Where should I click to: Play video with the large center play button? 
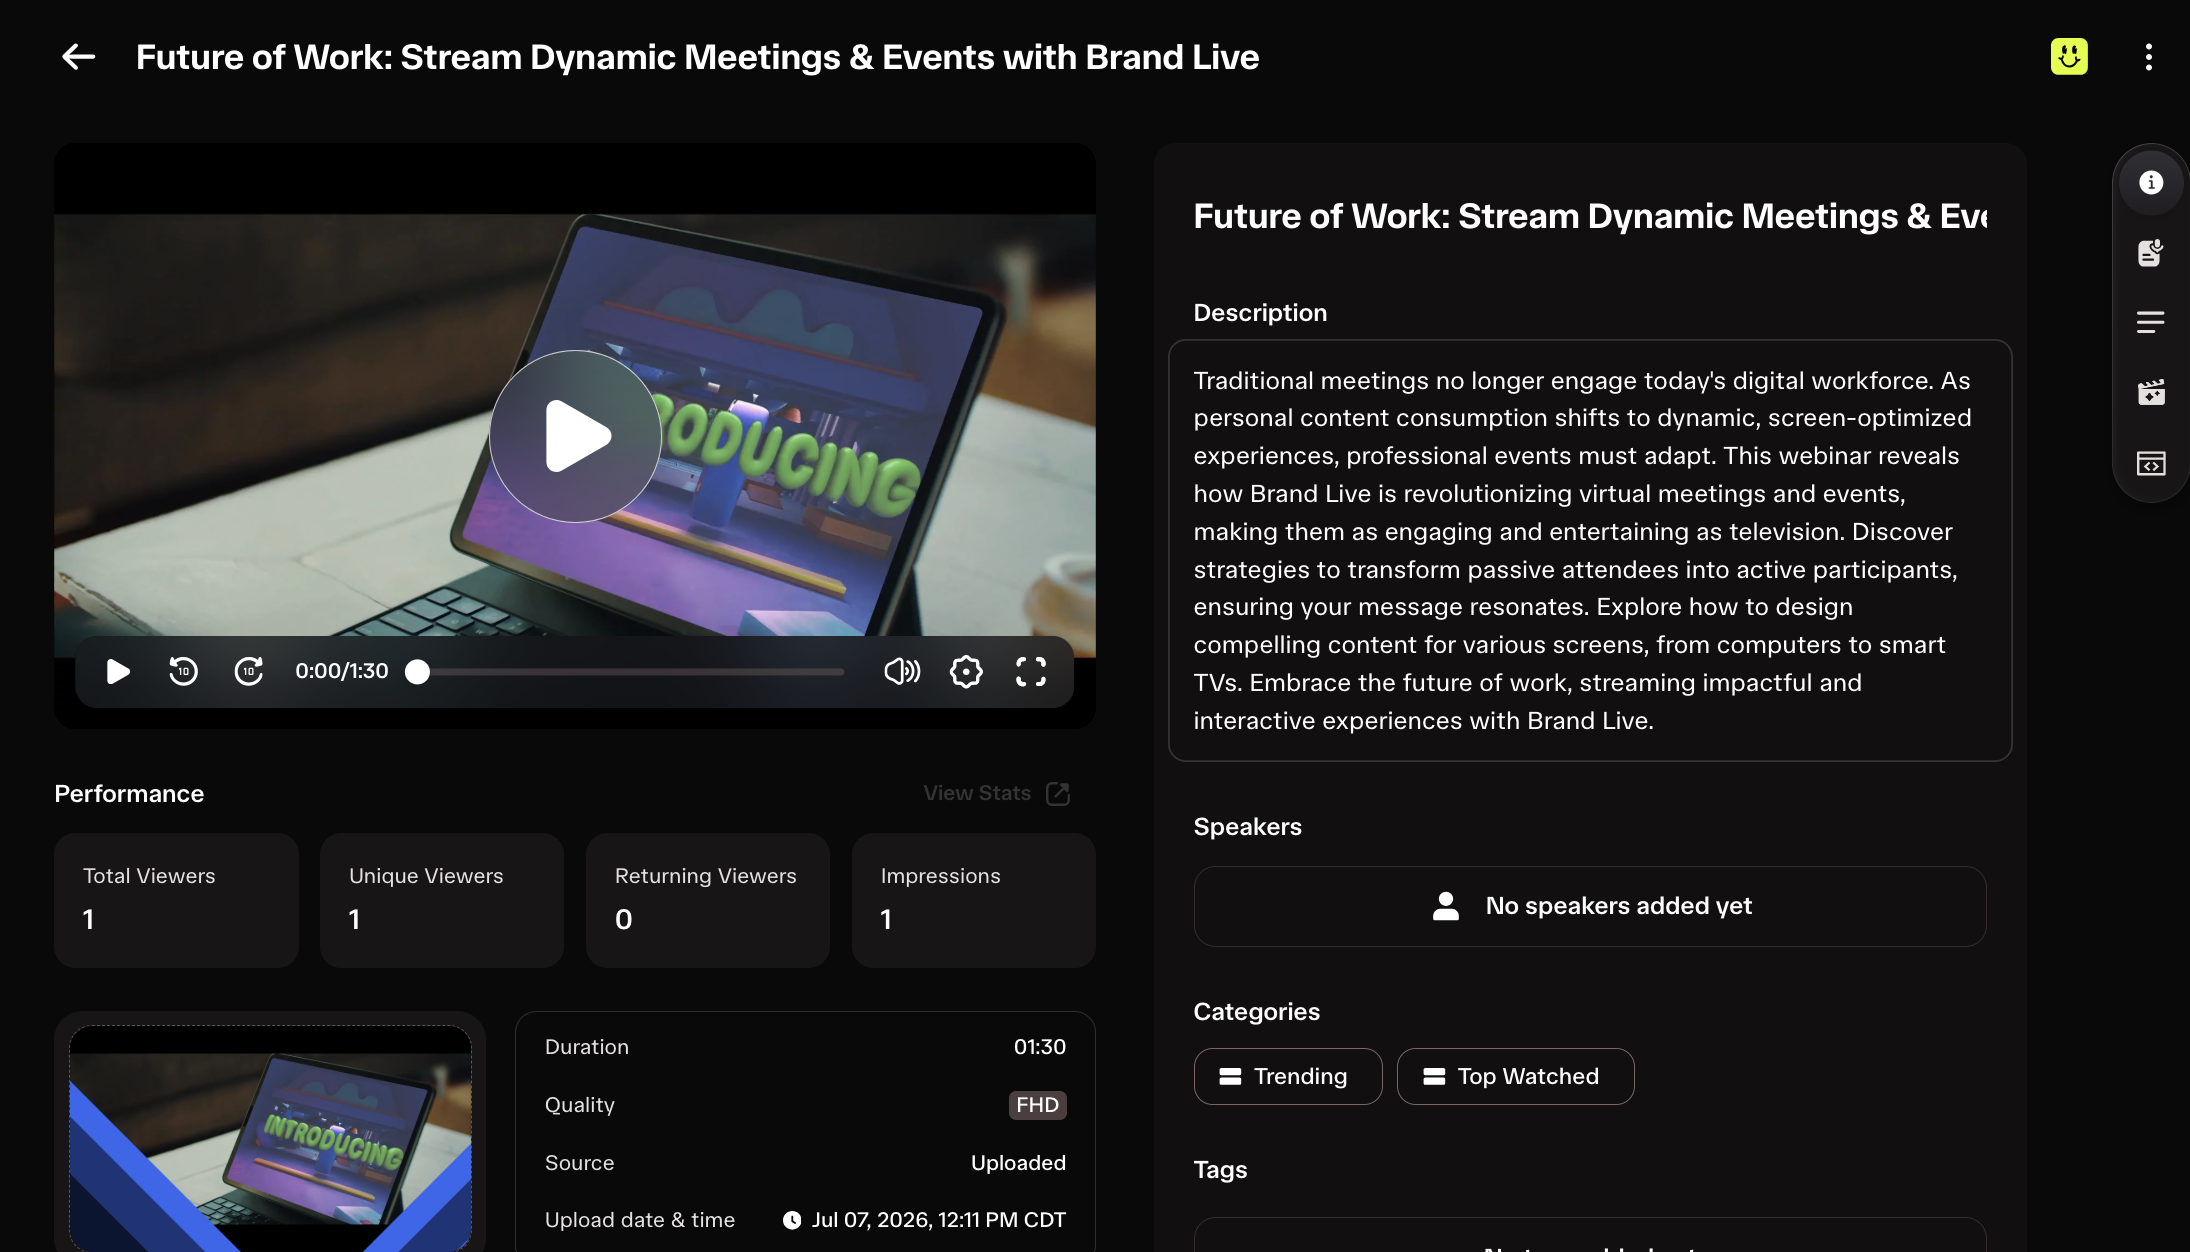[x=575, y=436]
